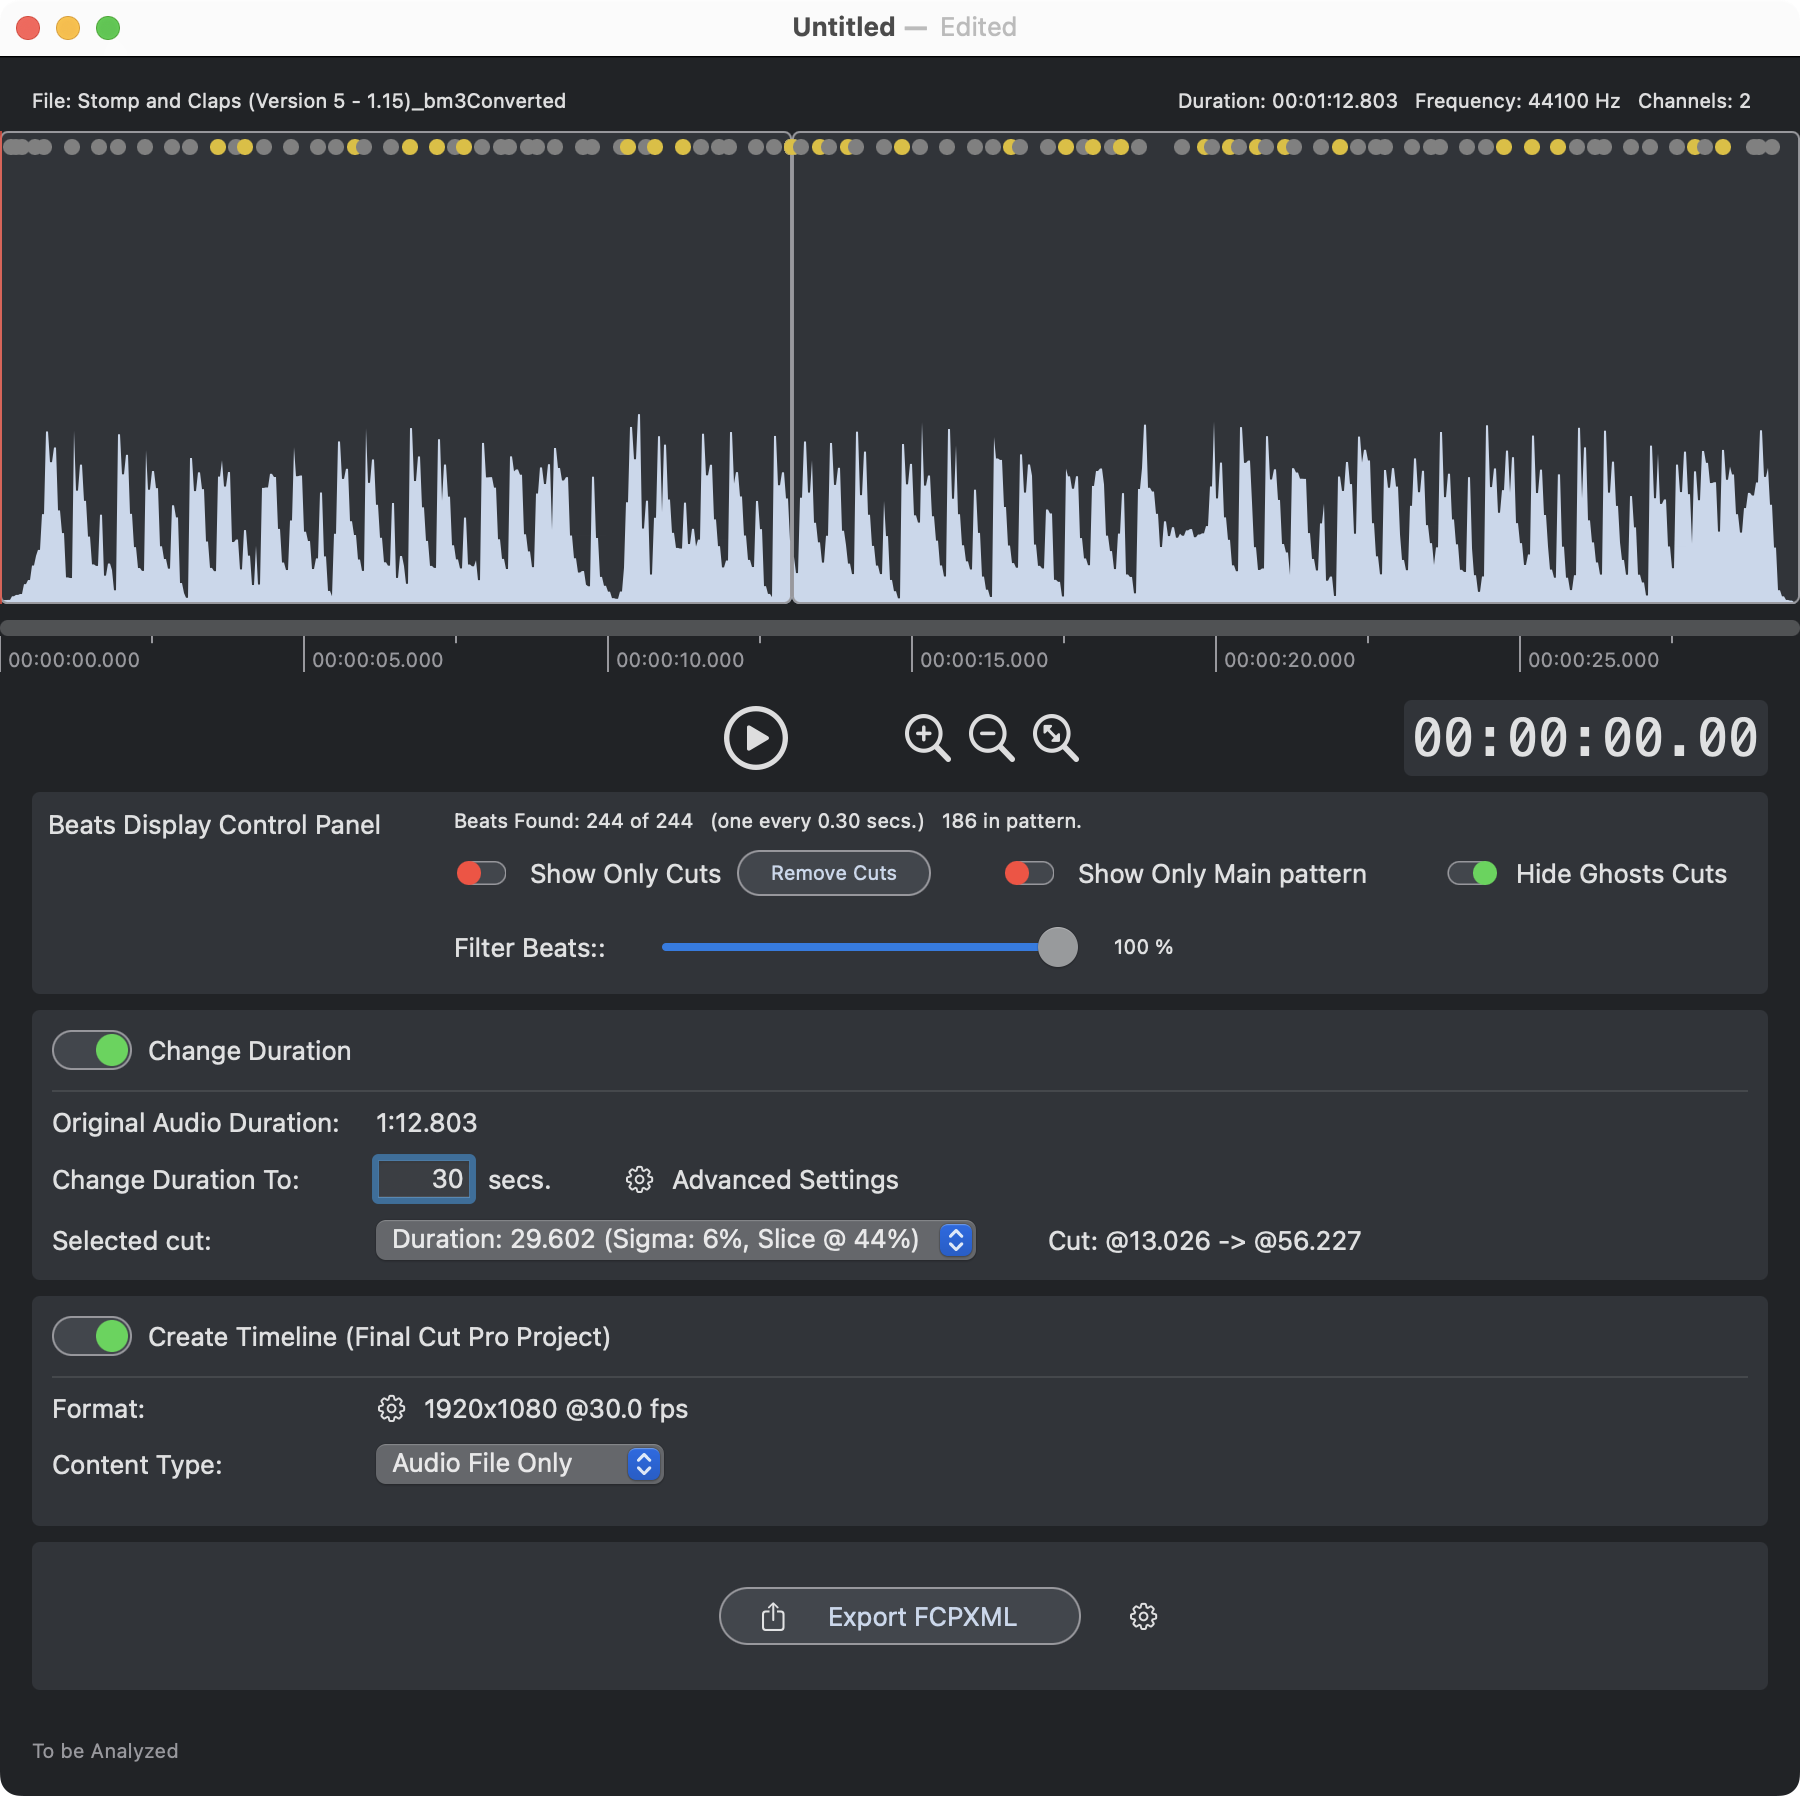This screenshot has width=1800, height=1796.
Task: Click the Export FCPXML button
Action: tap(899, 1616)
